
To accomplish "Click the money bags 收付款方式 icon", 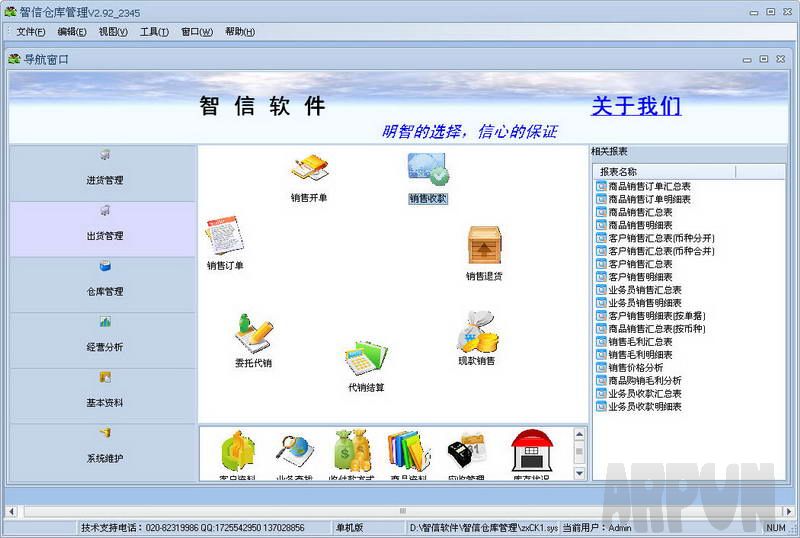I will tap(352, 451).
